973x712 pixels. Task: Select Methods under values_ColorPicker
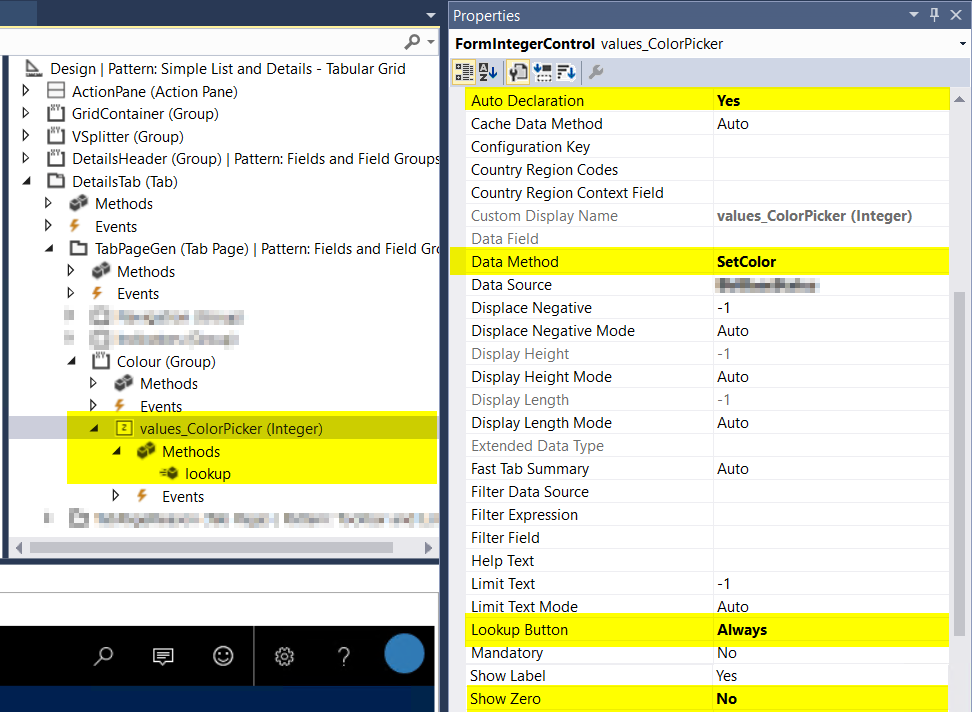(191, 451)
